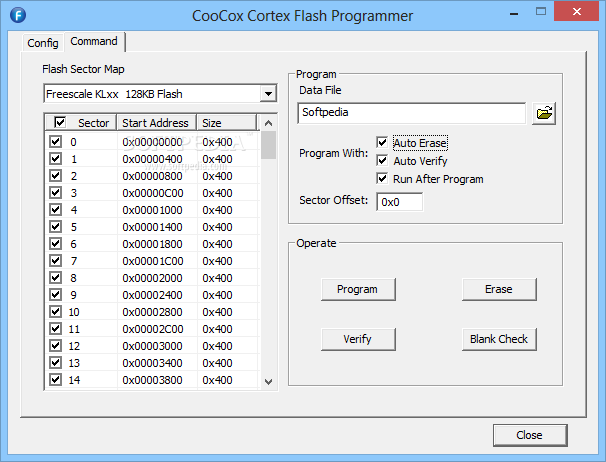Toggle sector 6 checkbox
This screenshot has height=462, width=606.
[x=55, y=244]
